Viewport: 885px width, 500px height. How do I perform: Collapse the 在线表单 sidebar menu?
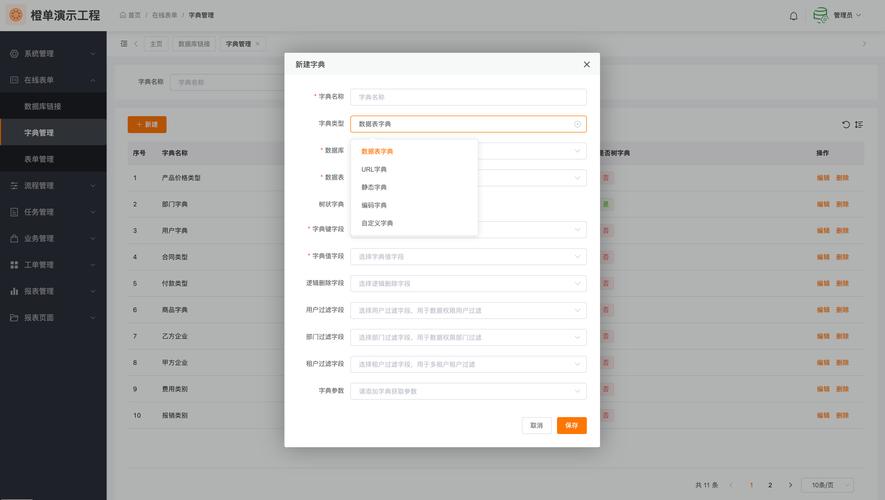tap(93, 80)
